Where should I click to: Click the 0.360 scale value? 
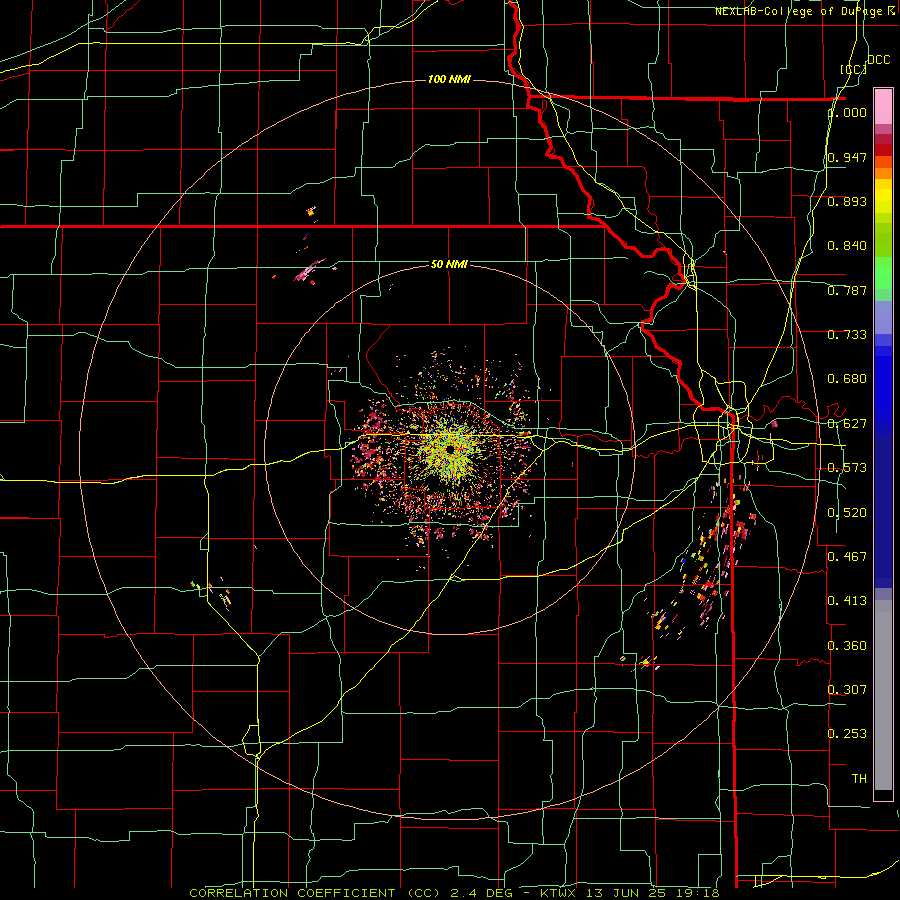[x=847, y=646]
